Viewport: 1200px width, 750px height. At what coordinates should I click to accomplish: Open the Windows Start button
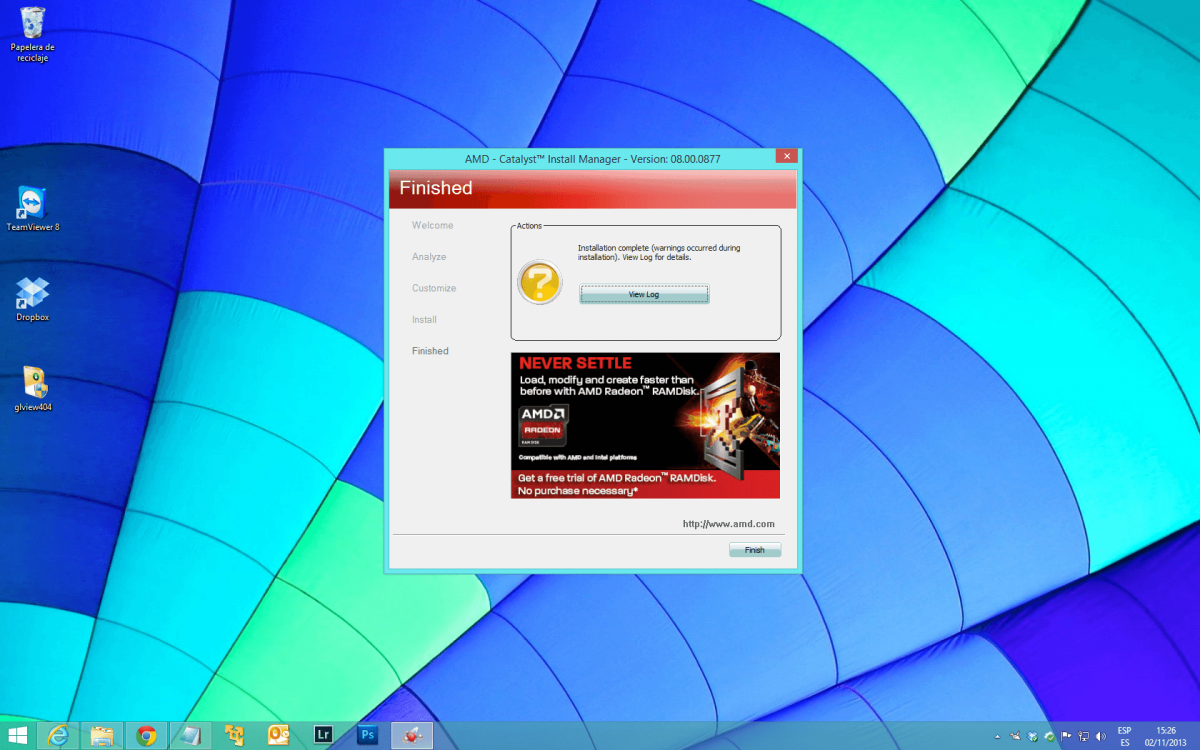coord(17,735)
